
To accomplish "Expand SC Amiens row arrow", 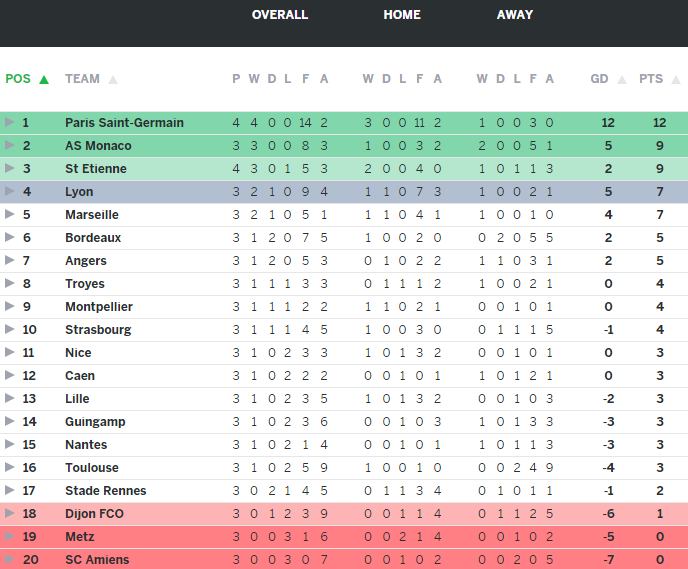I will 10,560.
